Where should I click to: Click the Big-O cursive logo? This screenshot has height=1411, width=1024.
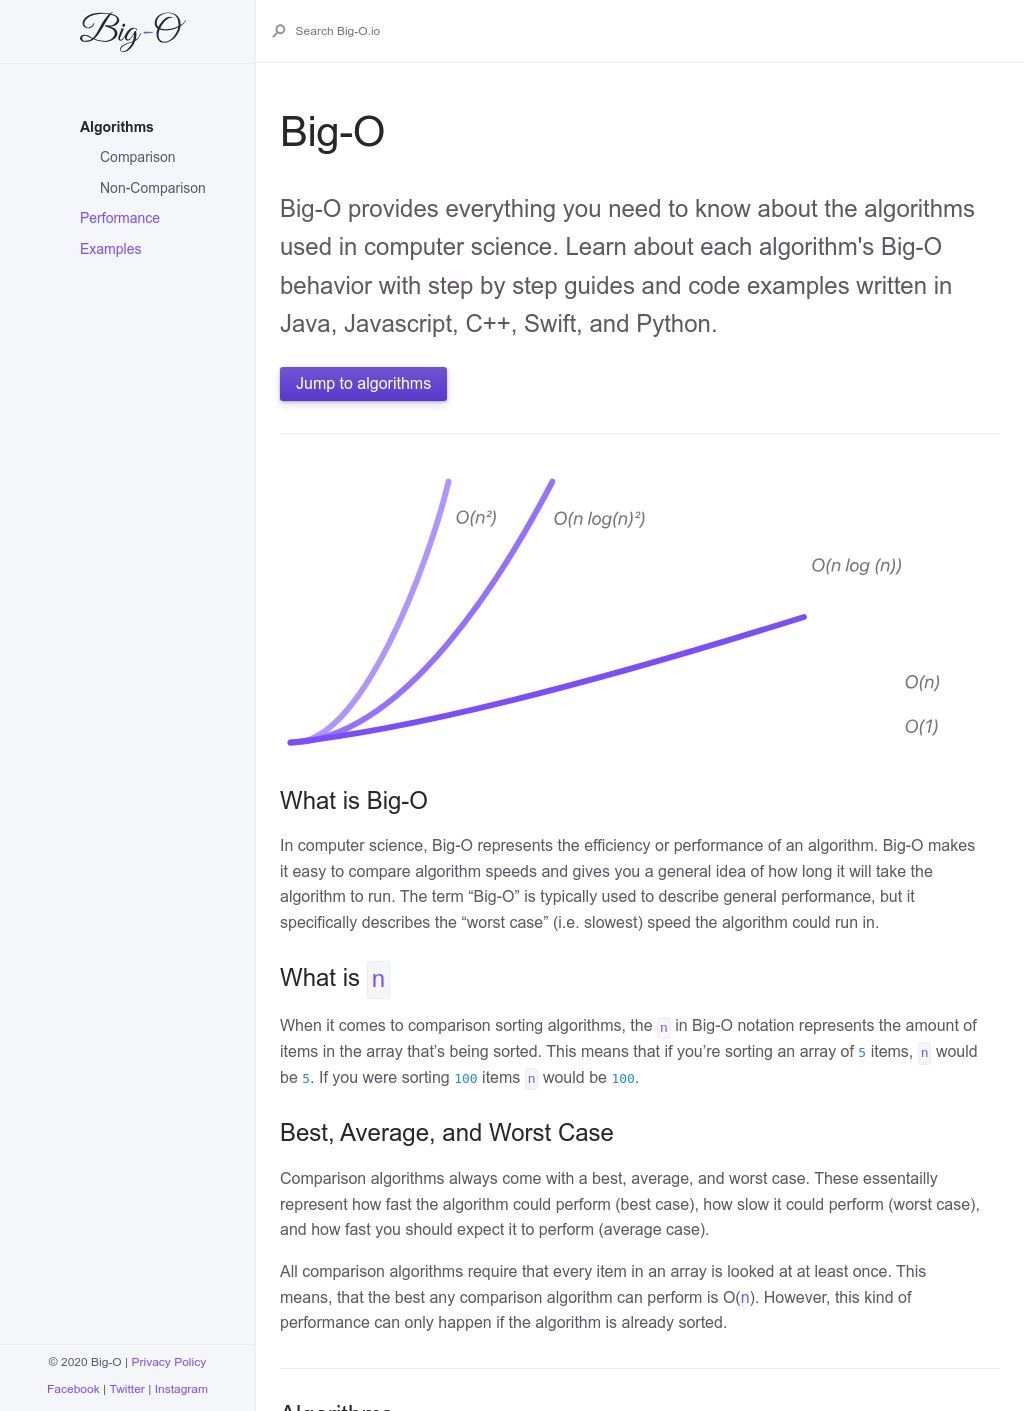132,30
